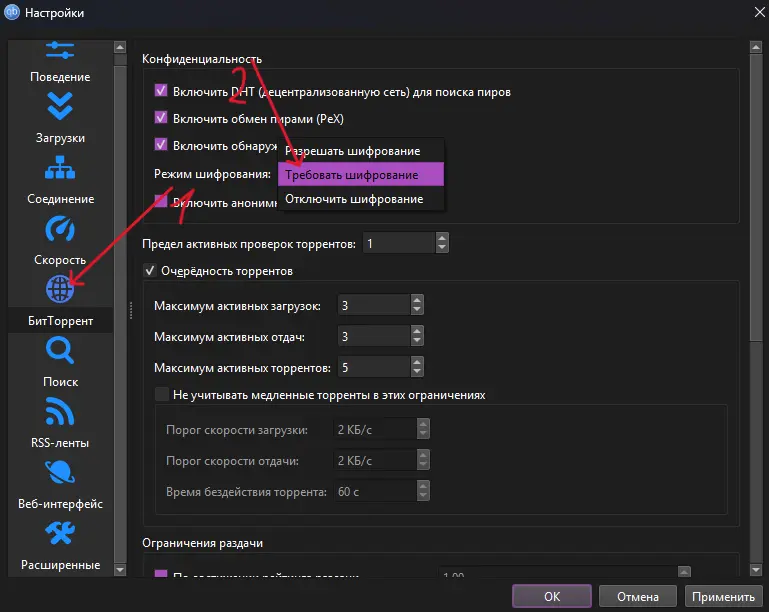This screenshot has width=769, height=612.
Task: Open the Downloads (Загрузки) section icon
Action: pos(60,106)
